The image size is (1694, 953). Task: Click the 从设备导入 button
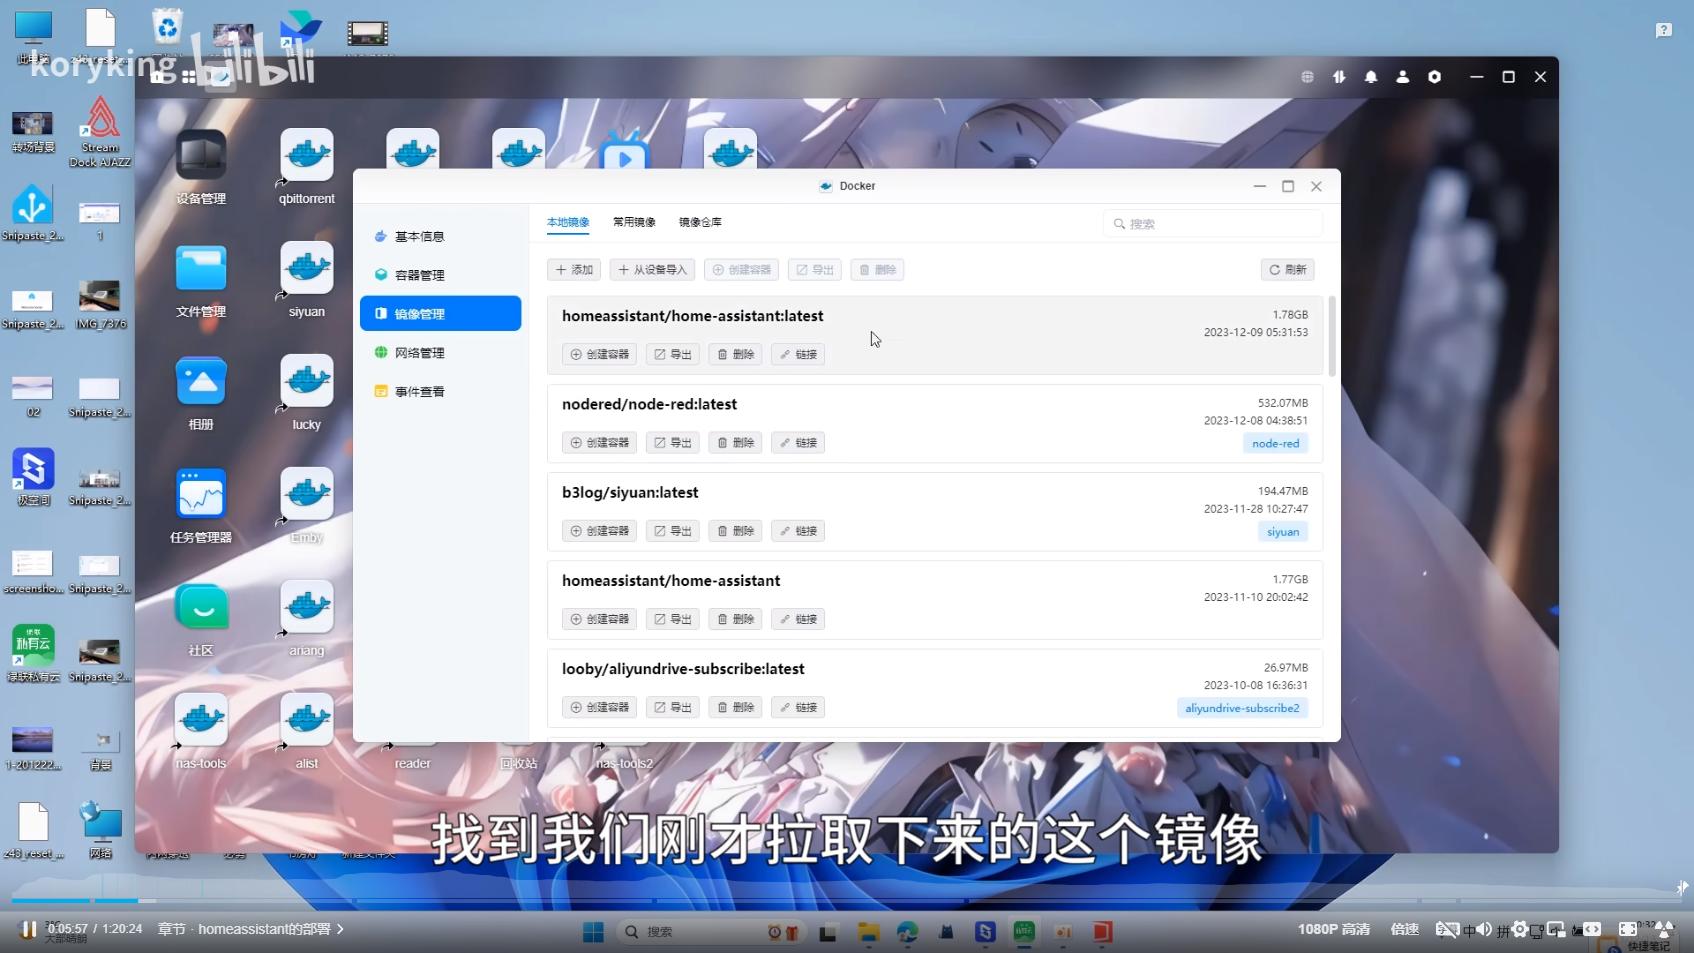pos(652,270)
